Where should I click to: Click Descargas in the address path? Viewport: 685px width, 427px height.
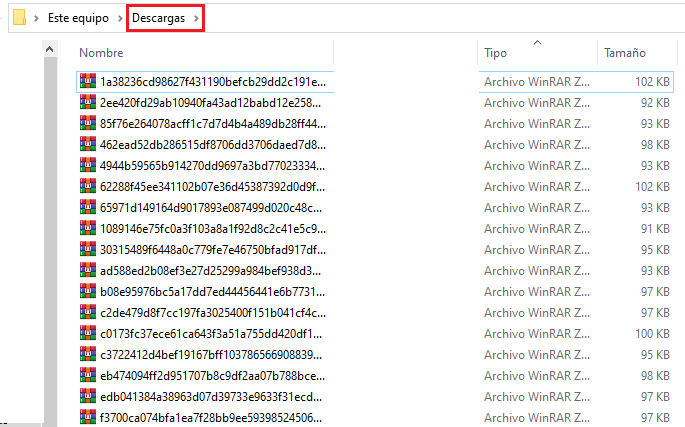pyautogui.click(x=159, y=19)
